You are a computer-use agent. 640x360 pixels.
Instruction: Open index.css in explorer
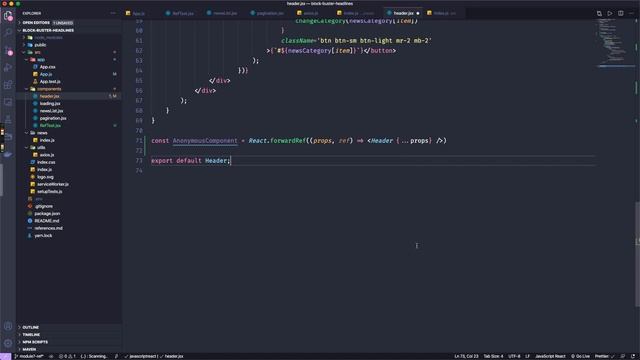point(46,162)
